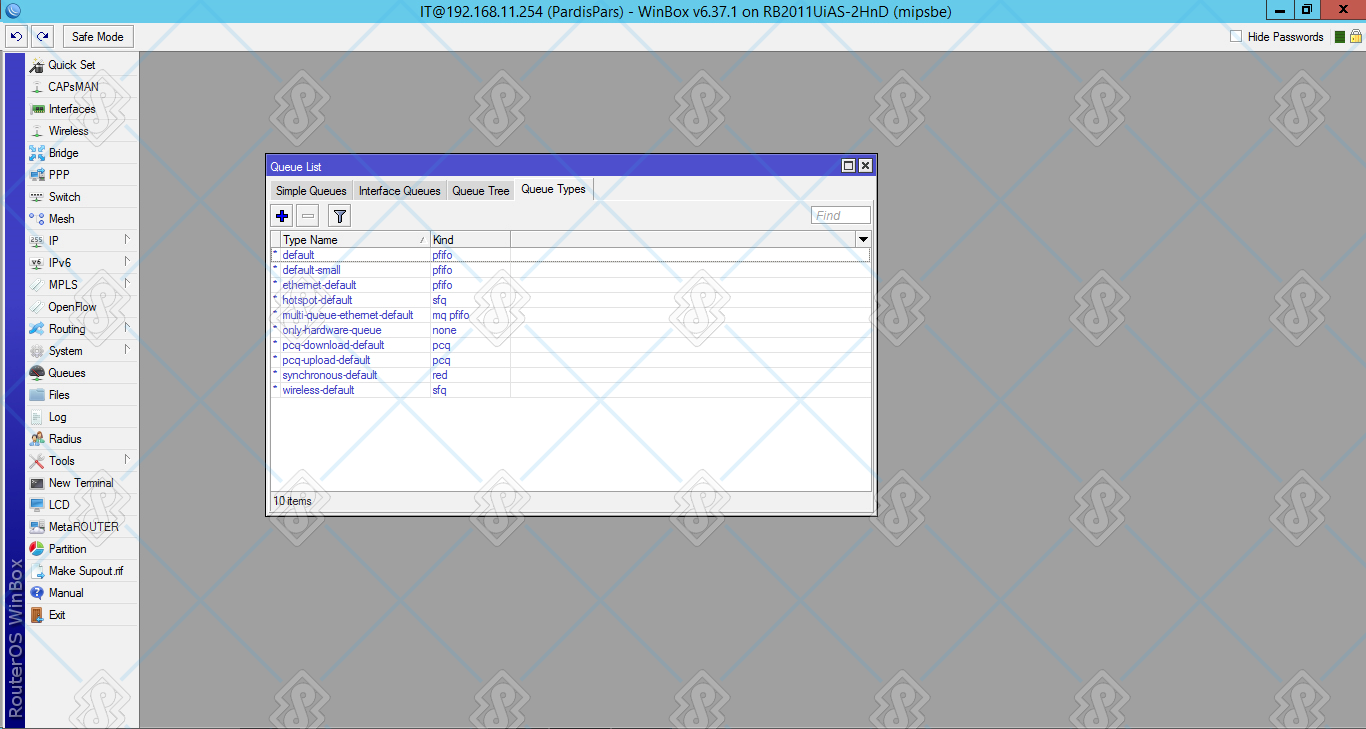Add a new queue type with plus button
Image resolution: width=1366 pixels, height=729 pixels.
(x=282, y=215)
